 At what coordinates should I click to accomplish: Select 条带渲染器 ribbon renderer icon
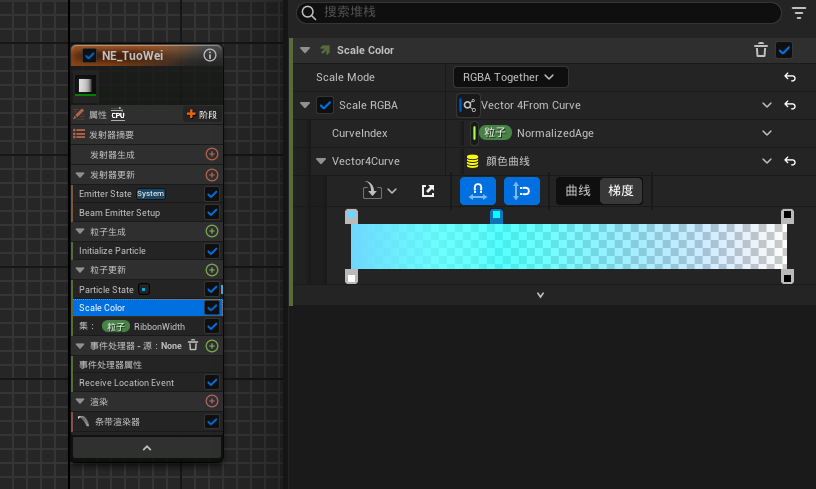pos(83,421)
